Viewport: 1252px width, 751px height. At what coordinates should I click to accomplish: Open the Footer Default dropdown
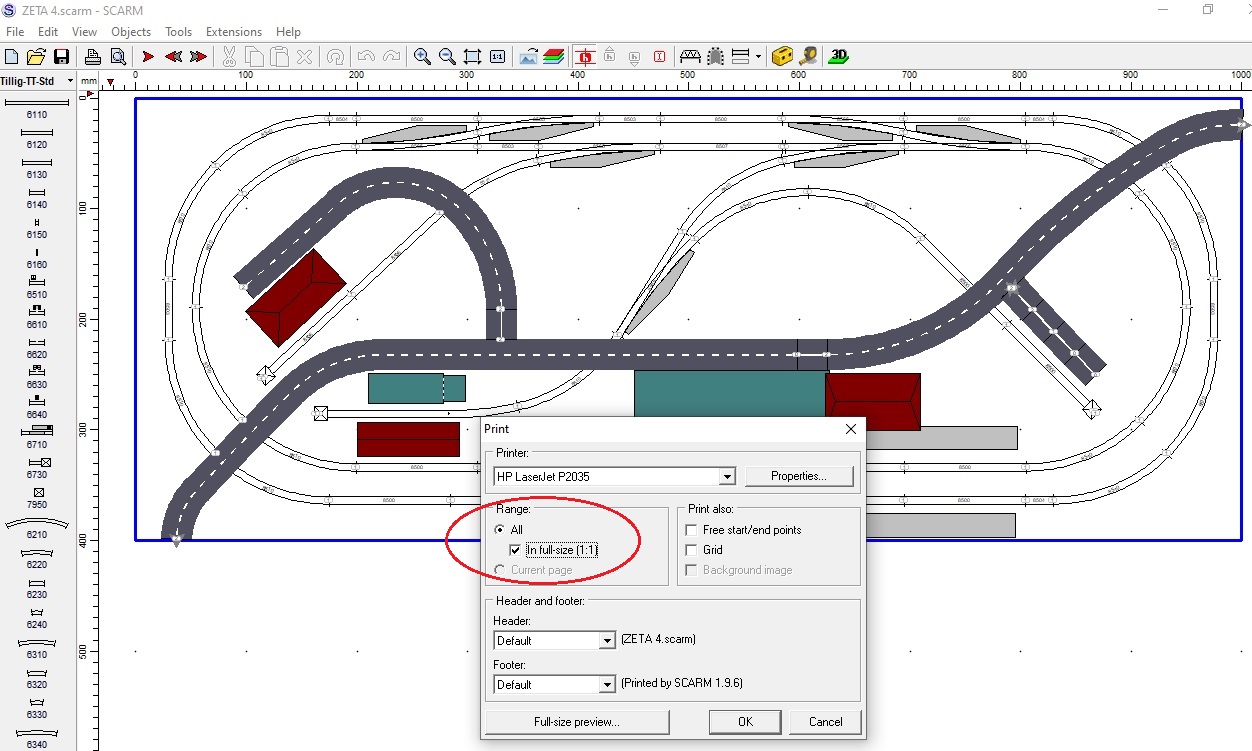606,685
